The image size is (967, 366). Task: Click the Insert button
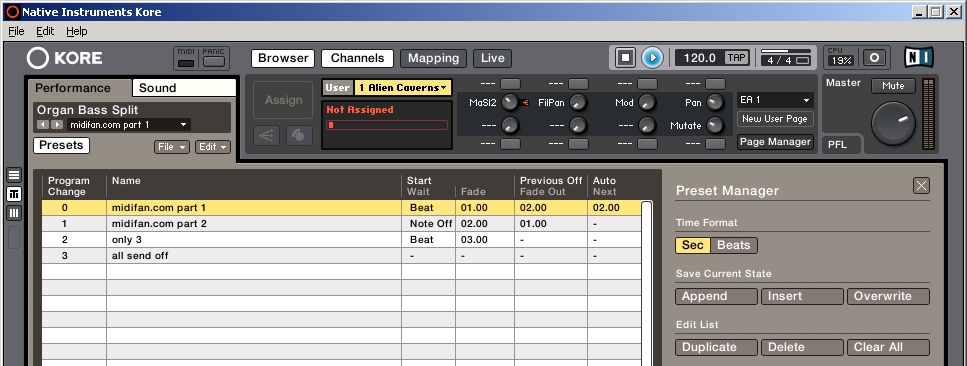[x=802, y=296]
